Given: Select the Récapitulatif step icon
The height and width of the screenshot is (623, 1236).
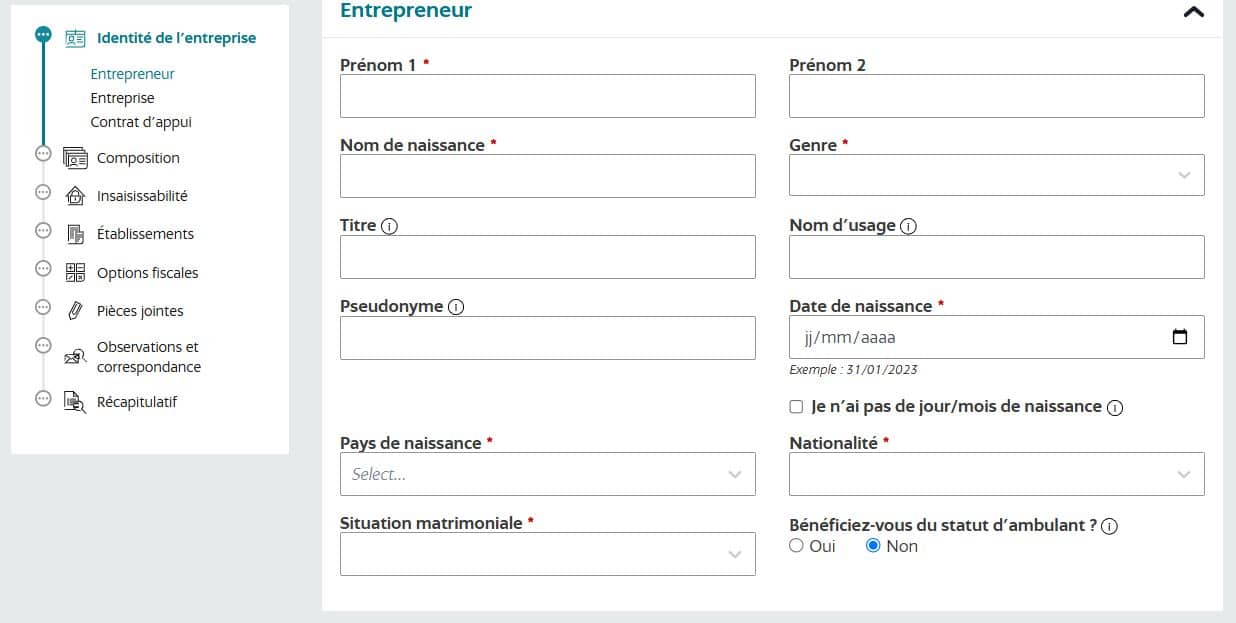Looking at the screenshot, I should coord(75,401).
